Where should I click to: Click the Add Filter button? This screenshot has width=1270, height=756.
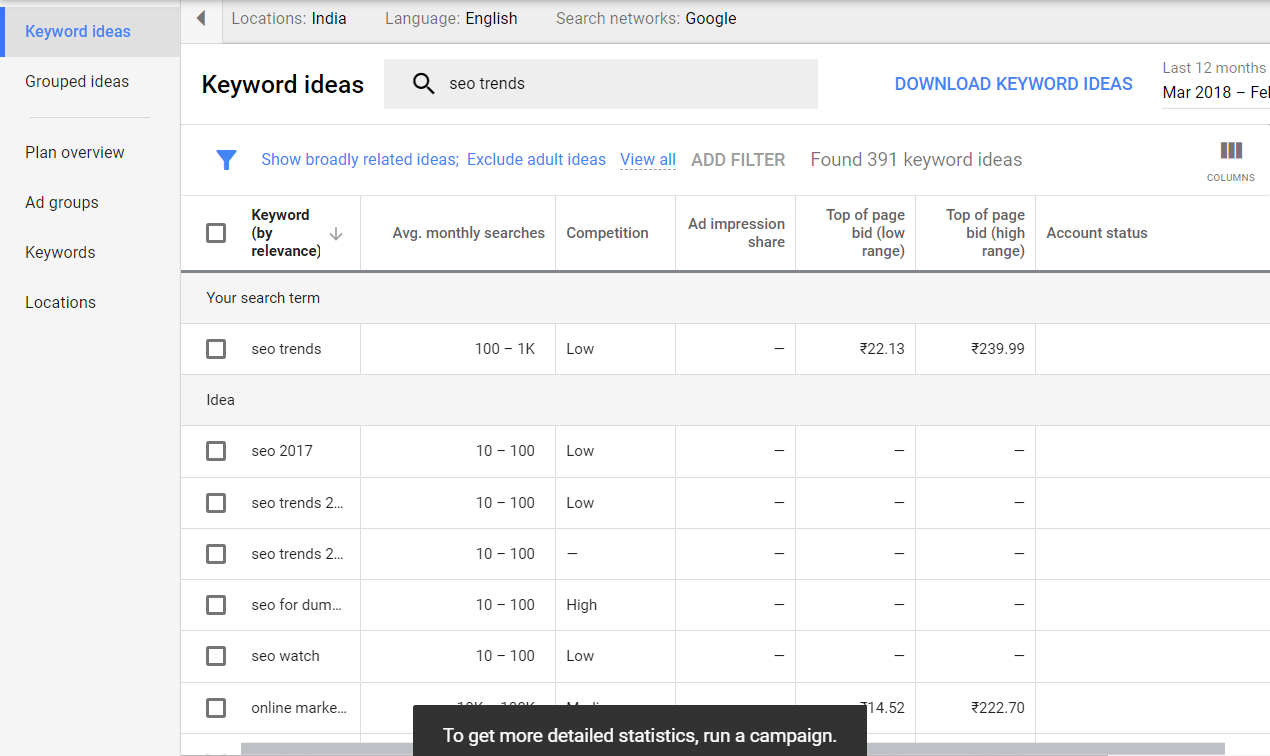[x=738, y=160]
